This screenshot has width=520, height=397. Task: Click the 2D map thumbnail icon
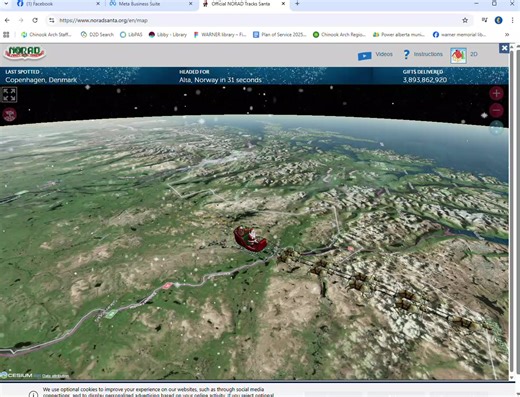tap(458, 55)
